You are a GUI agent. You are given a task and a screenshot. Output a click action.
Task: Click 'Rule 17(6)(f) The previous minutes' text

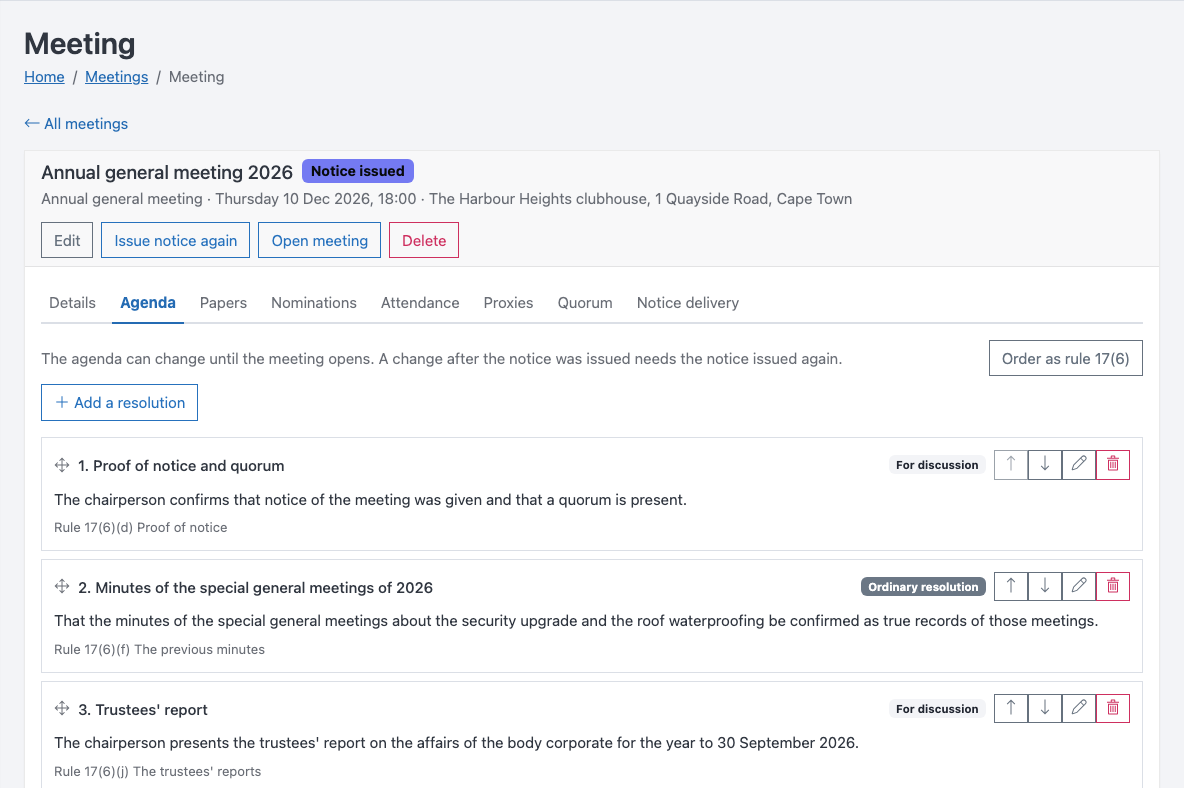[159, 650]
